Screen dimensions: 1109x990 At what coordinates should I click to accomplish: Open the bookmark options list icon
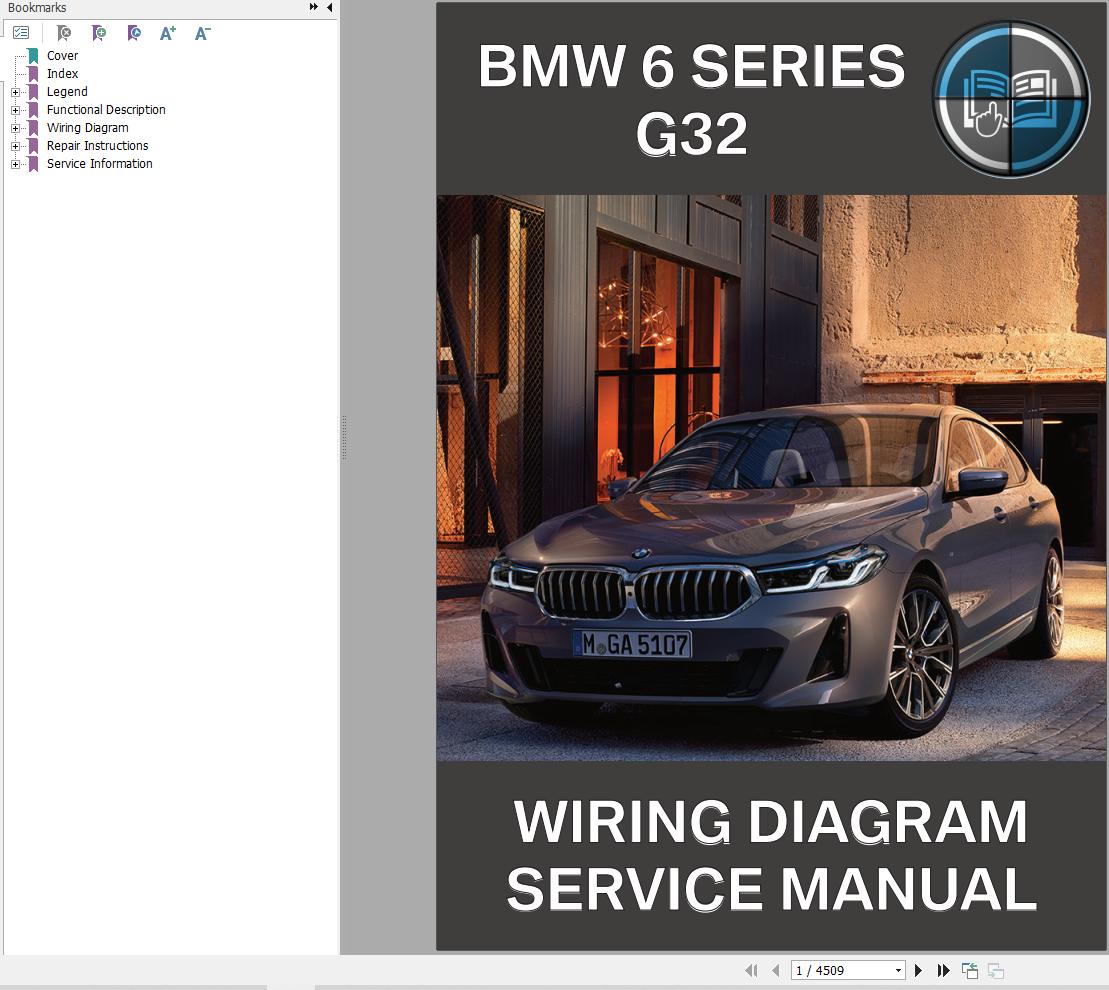(x=21, y=32)
